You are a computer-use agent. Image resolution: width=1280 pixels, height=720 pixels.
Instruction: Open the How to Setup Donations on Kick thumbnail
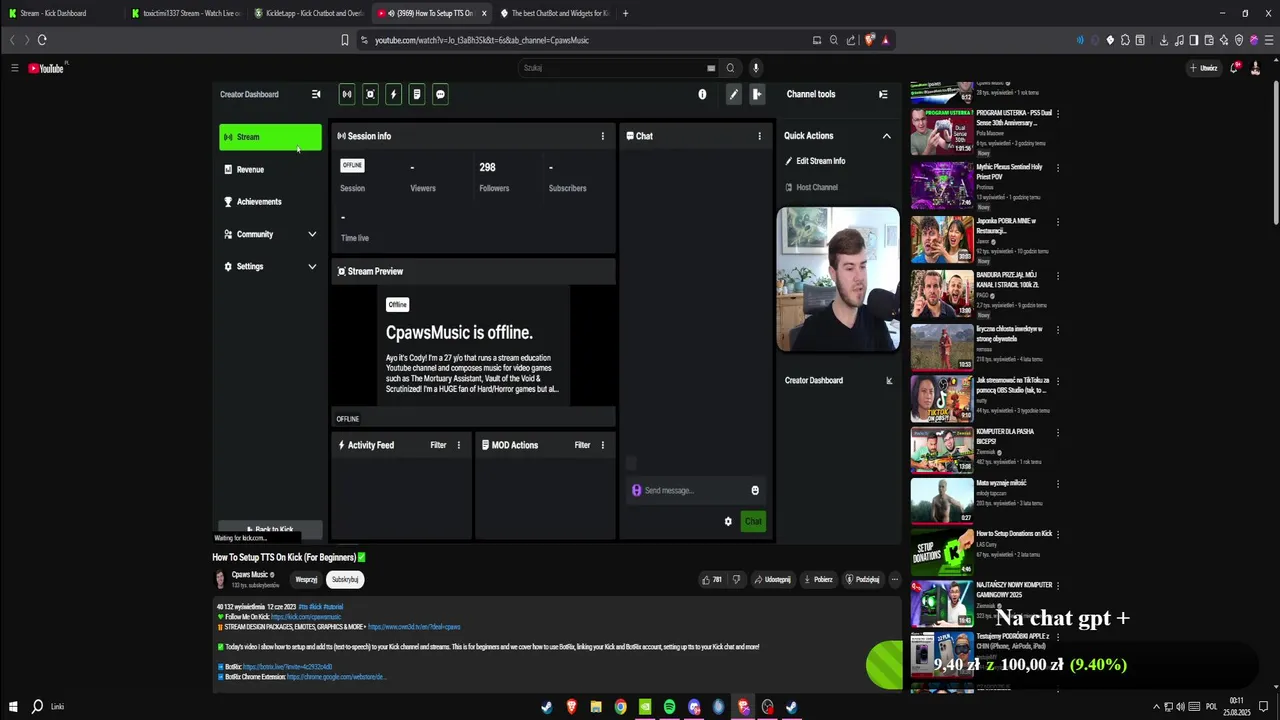(x=941, y=553)
